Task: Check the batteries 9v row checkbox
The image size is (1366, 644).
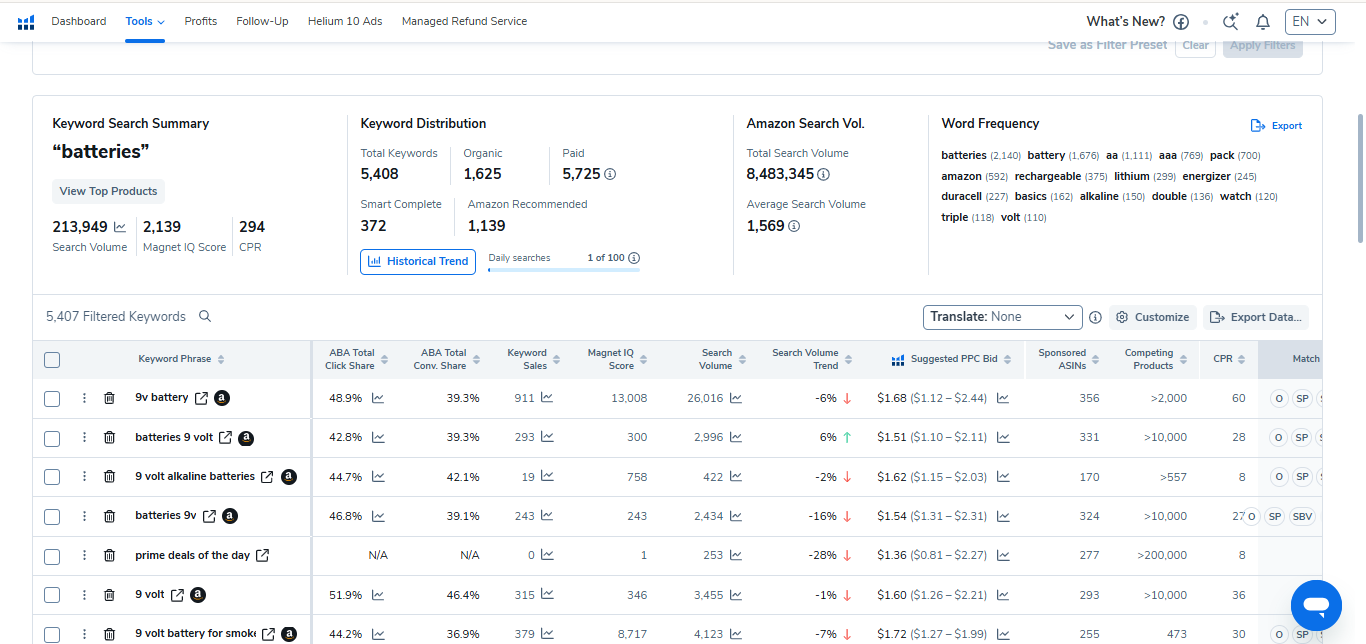Action: 52,517
